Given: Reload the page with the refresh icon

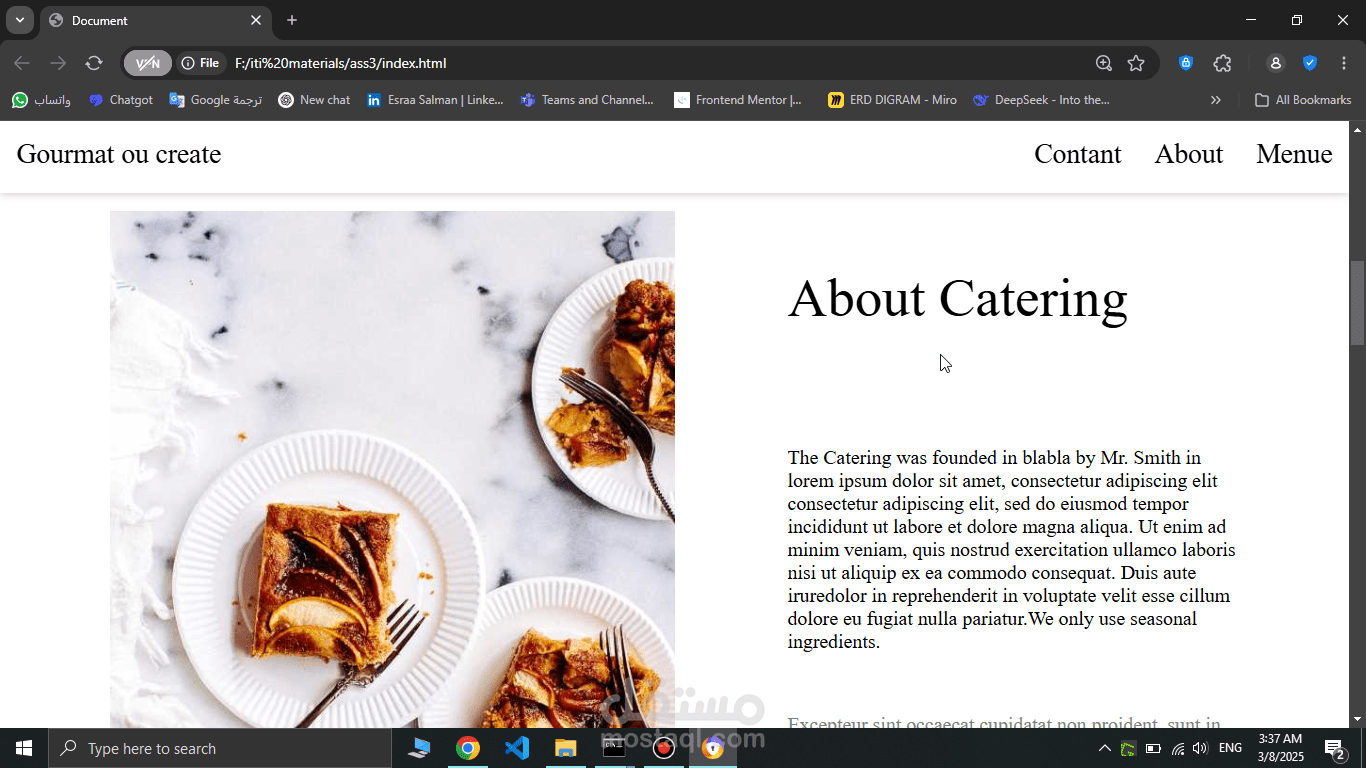Looking at the screenshot, I should point(94,63).
